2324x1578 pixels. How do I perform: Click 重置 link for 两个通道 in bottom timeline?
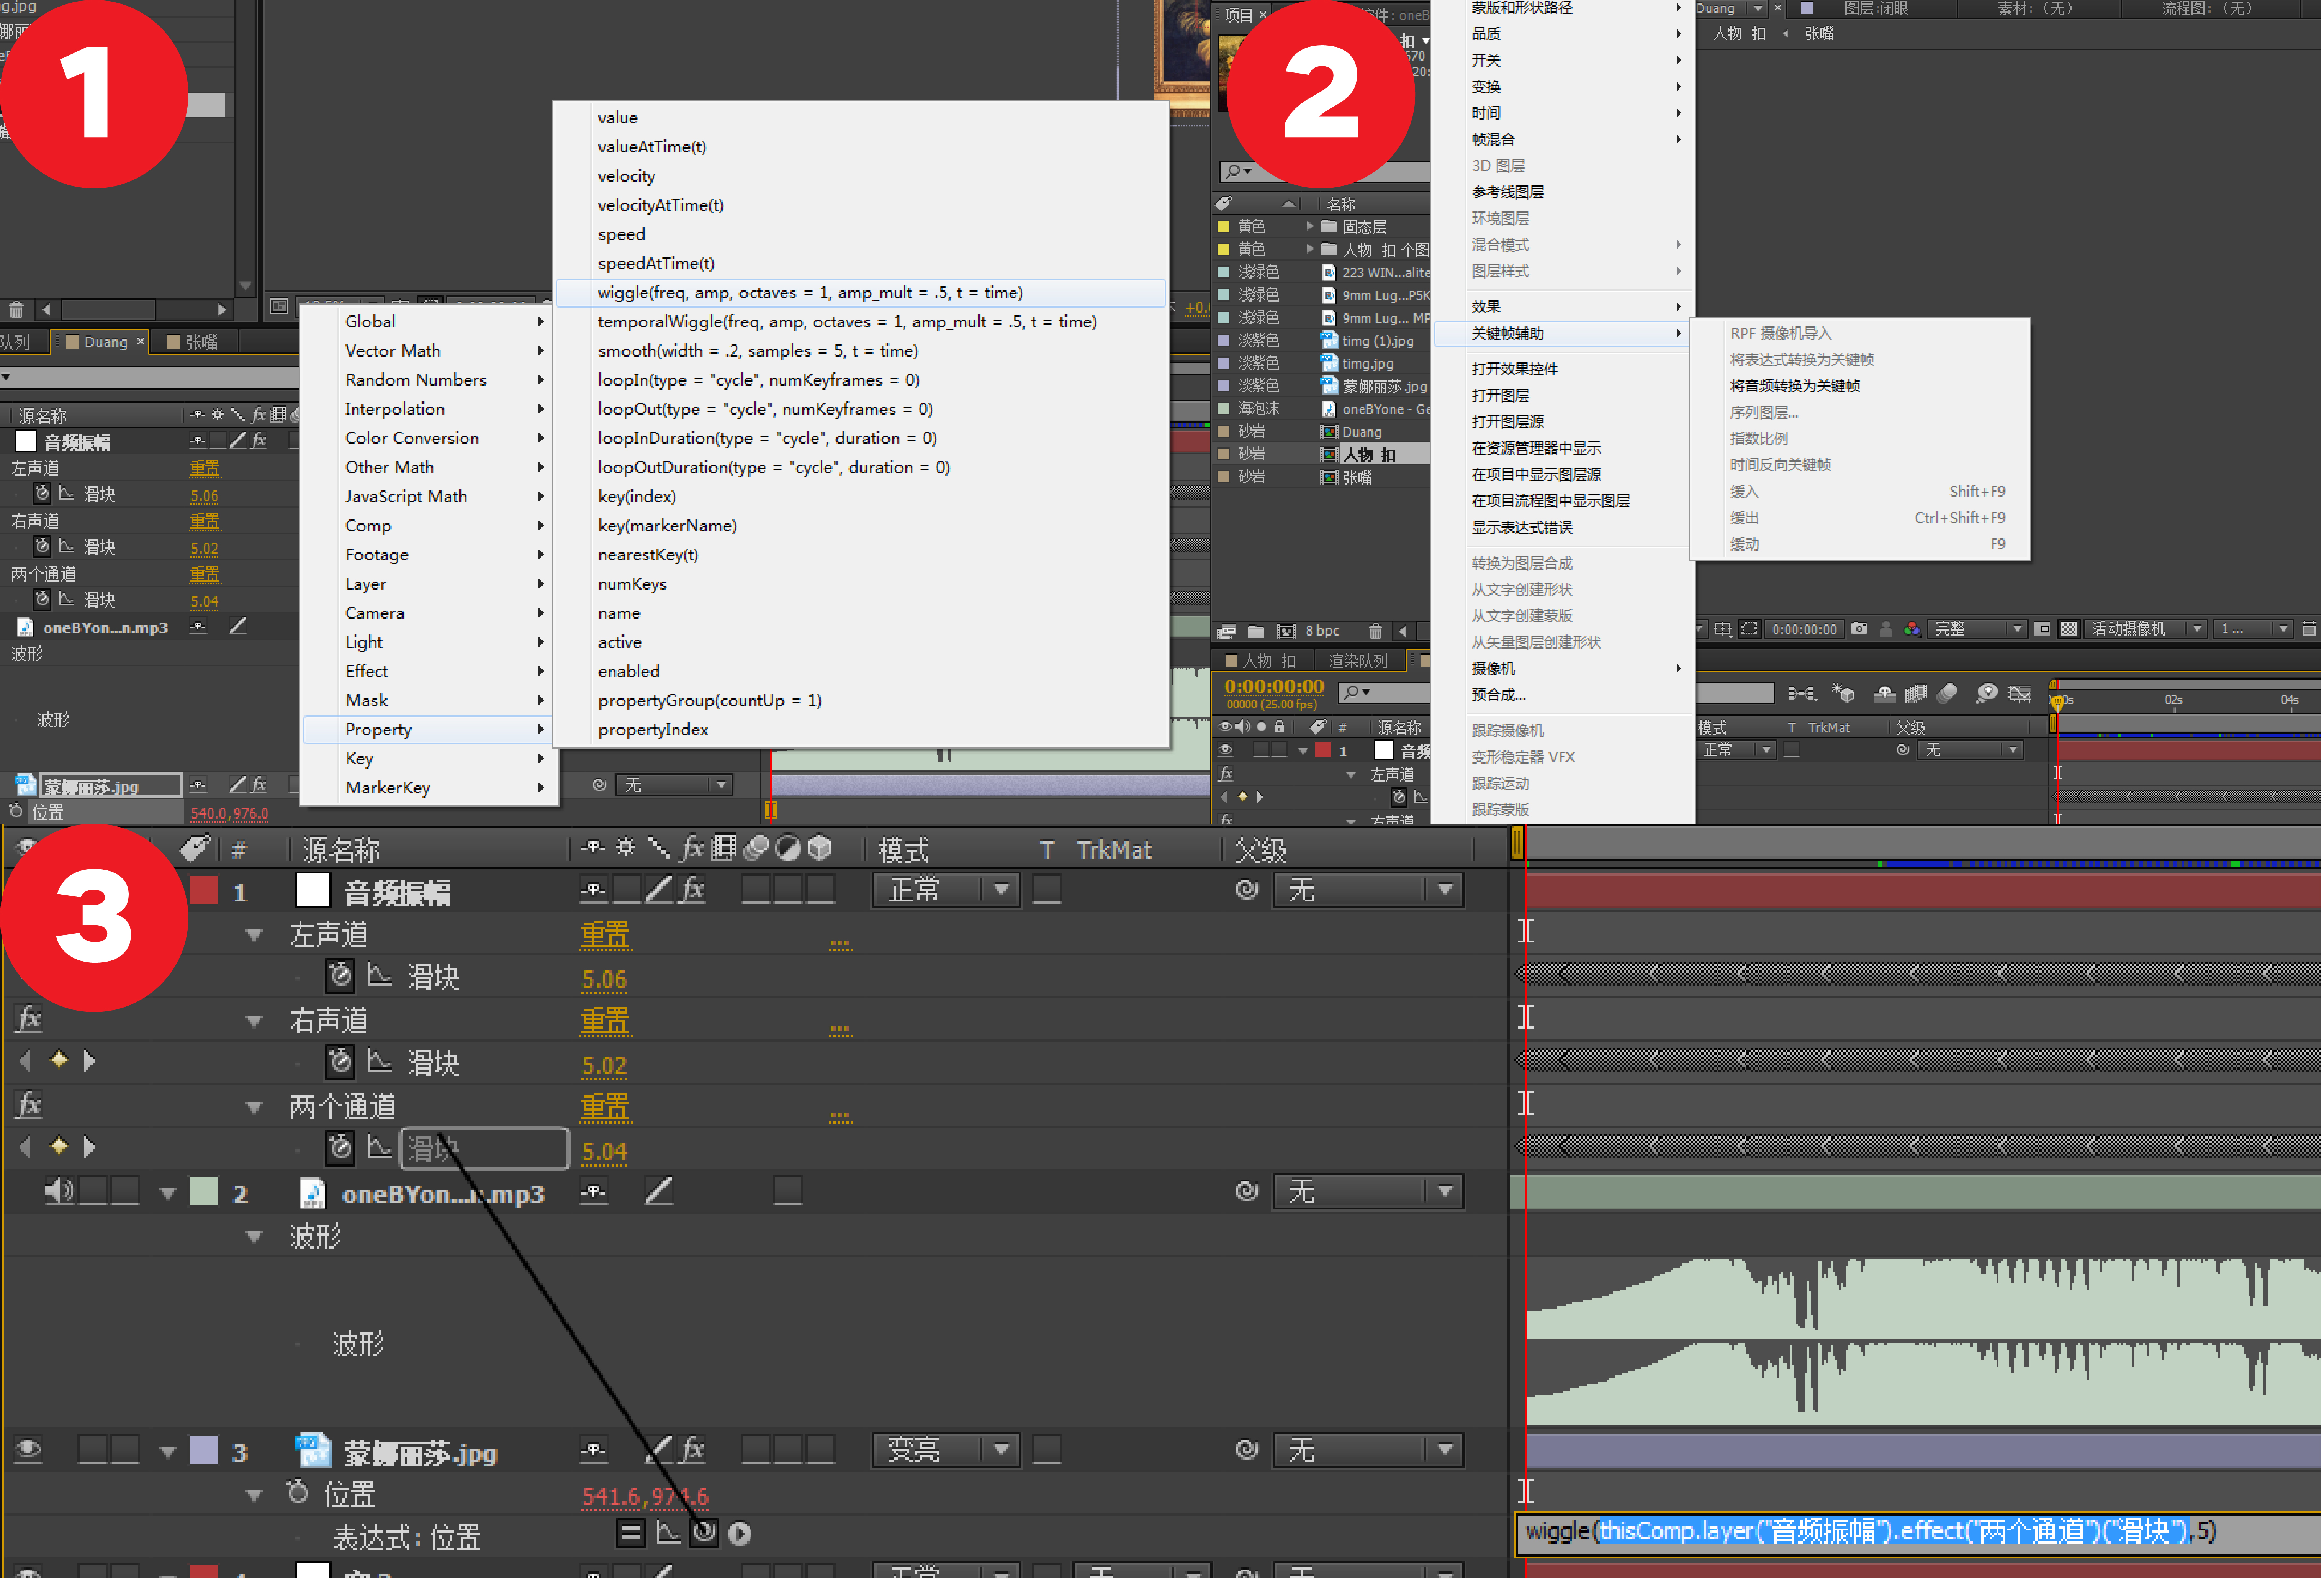(605, 1107)
